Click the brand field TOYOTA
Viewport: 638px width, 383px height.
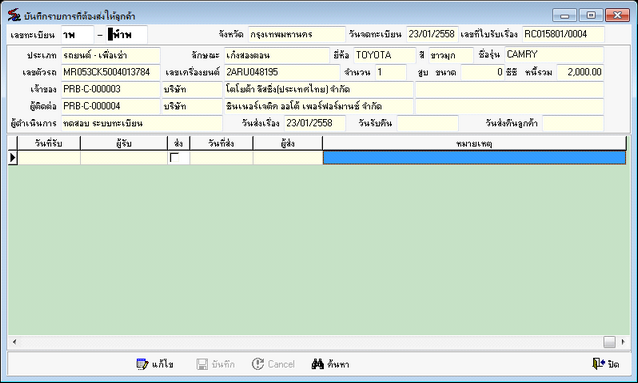(385, 55)
